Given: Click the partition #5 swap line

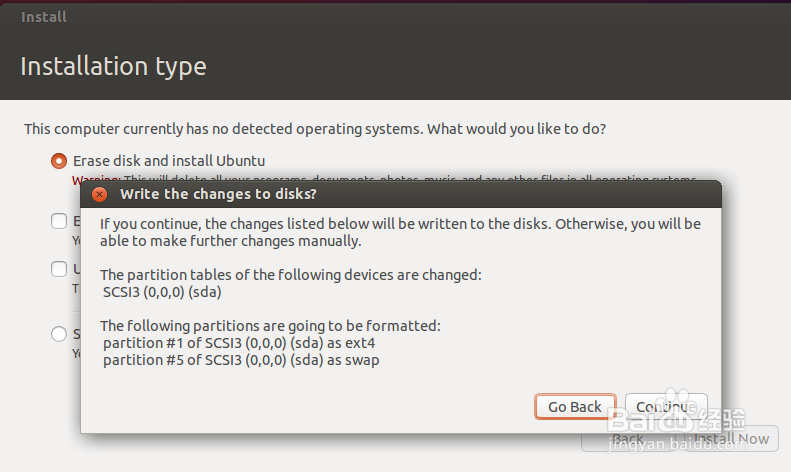Looking at the screenshot, I should [241, 360].
